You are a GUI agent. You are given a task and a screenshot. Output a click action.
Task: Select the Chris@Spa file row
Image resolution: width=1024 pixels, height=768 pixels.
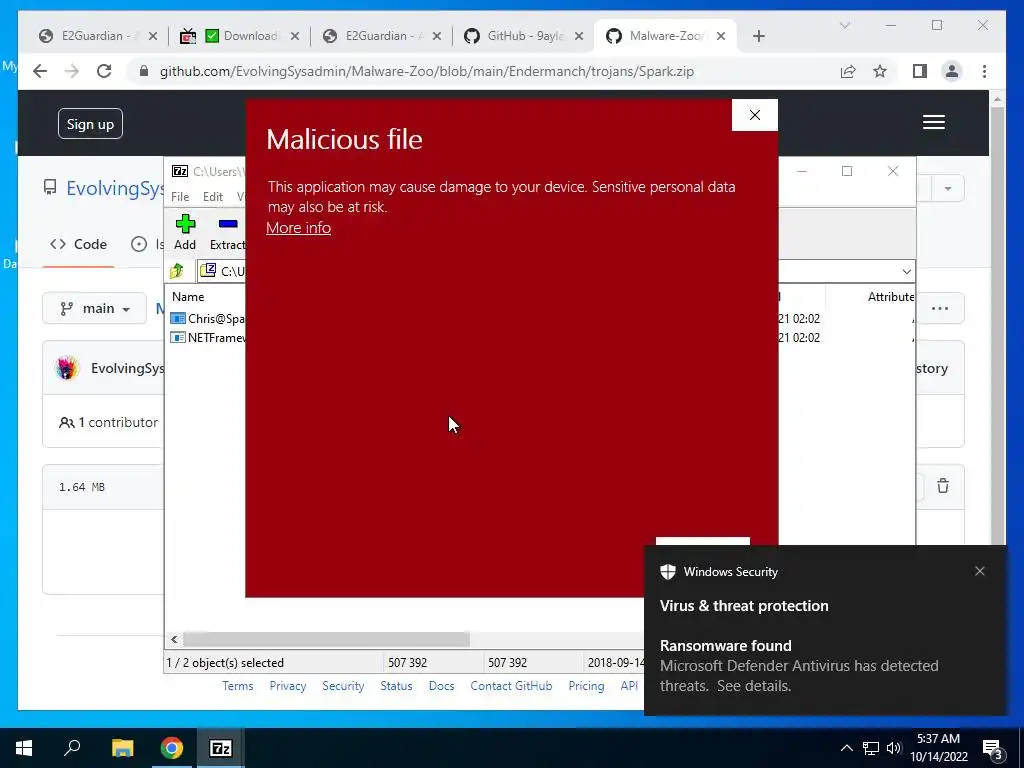click(x=208, y=319)
